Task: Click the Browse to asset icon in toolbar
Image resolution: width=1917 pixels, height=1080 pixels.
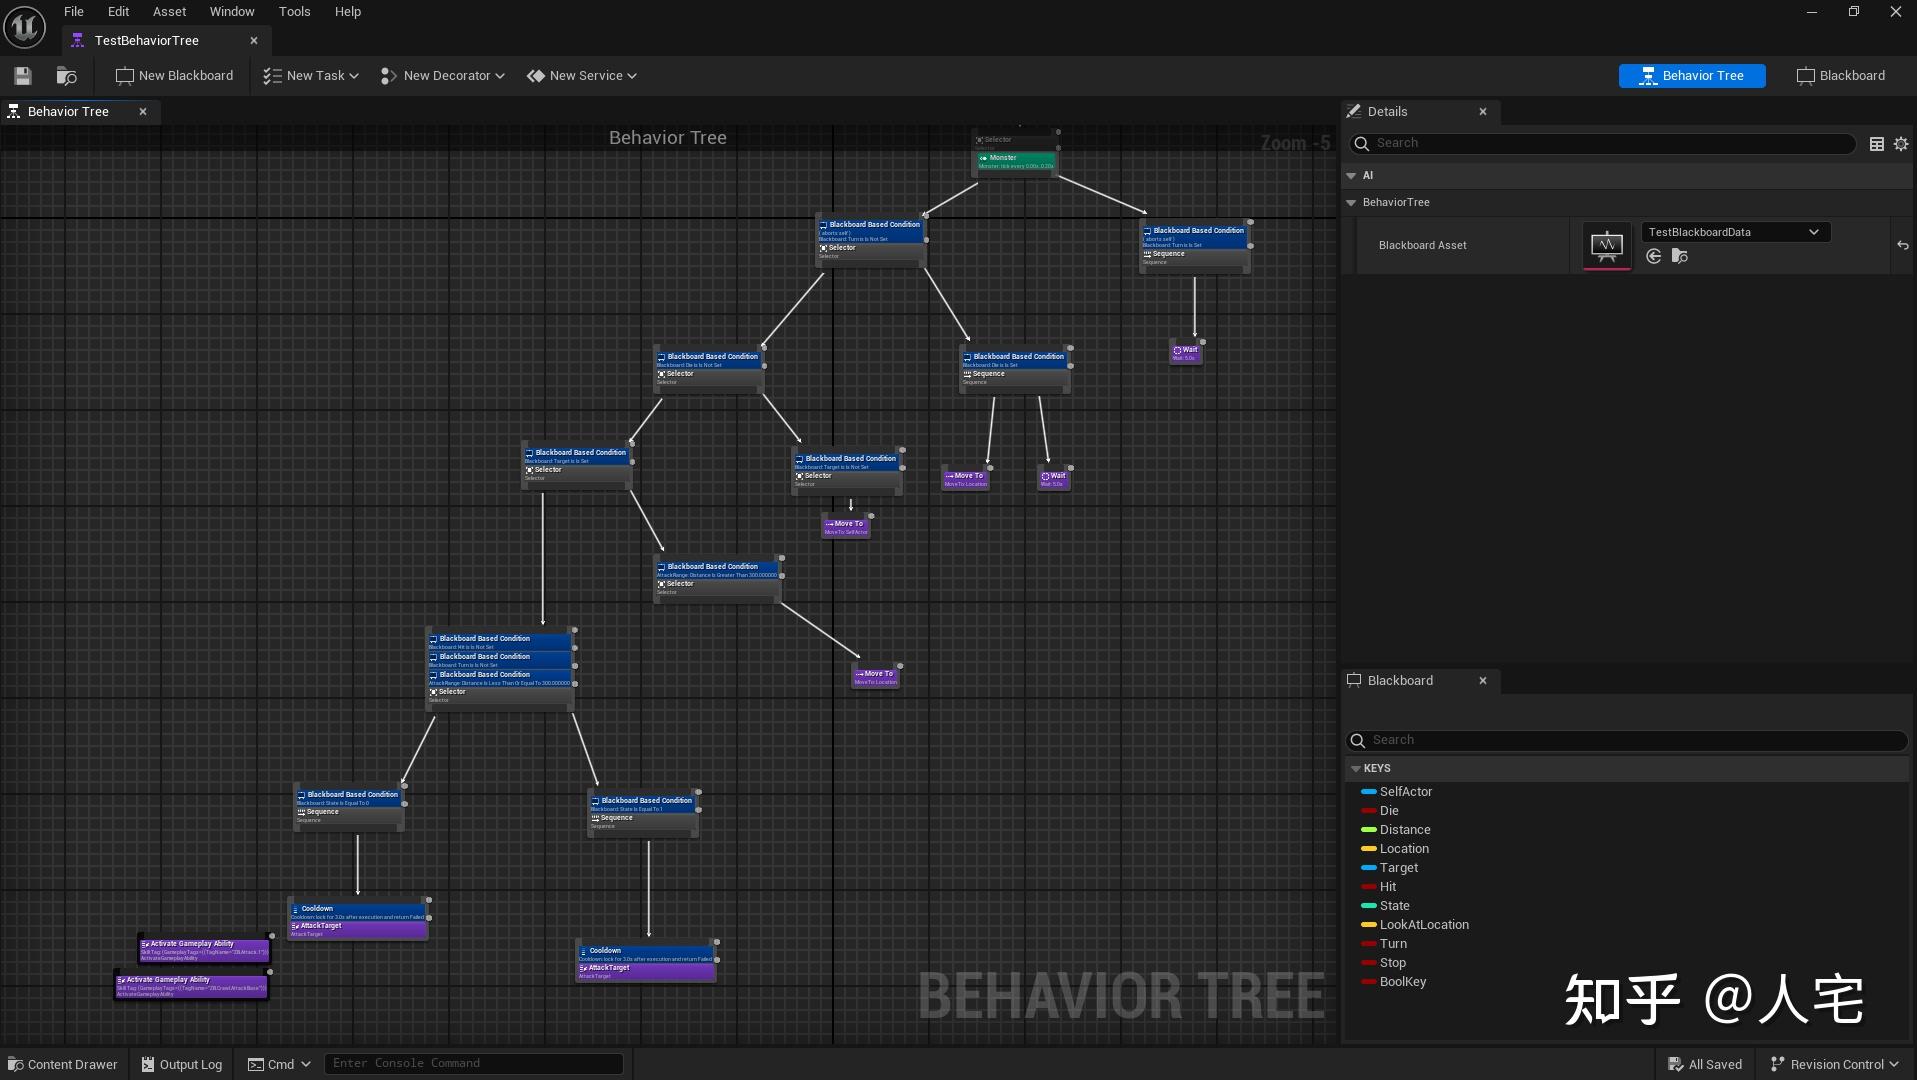Action: point(67,76)
